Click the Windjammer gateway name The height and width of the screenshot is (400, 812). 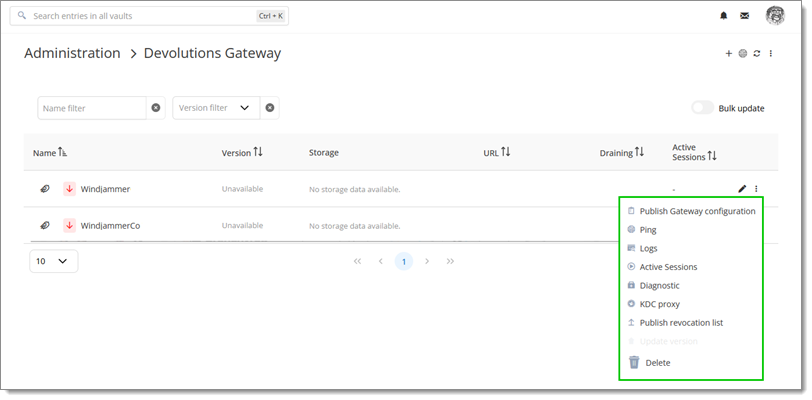coord(105,189)
